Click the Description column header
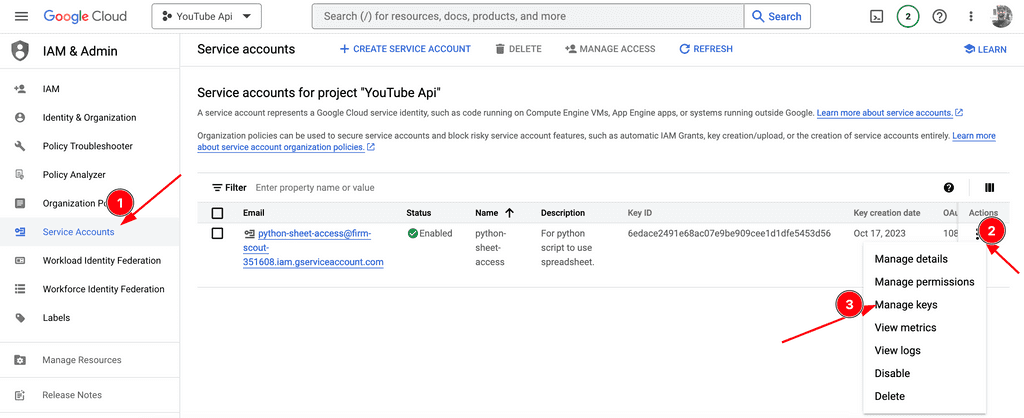1024x418 pixels. (563, 213)
